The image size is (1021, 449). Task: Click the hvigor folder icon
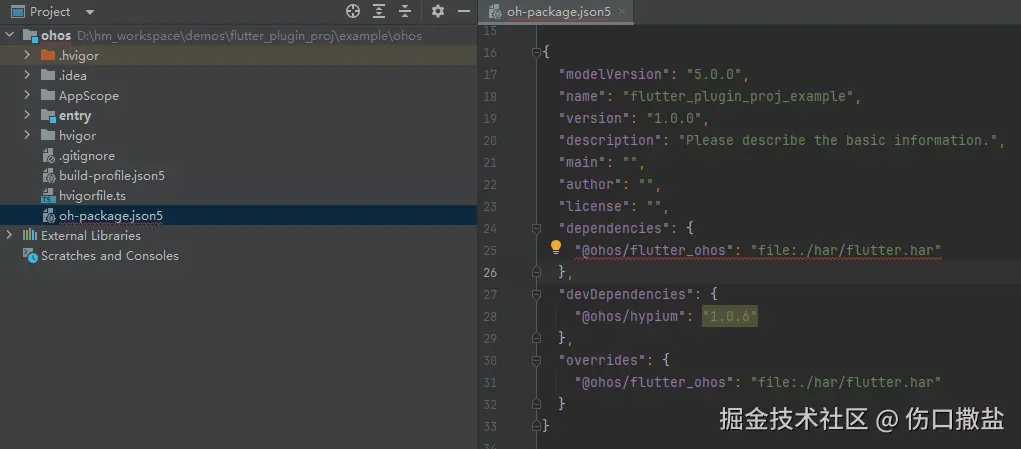point(48,135)
